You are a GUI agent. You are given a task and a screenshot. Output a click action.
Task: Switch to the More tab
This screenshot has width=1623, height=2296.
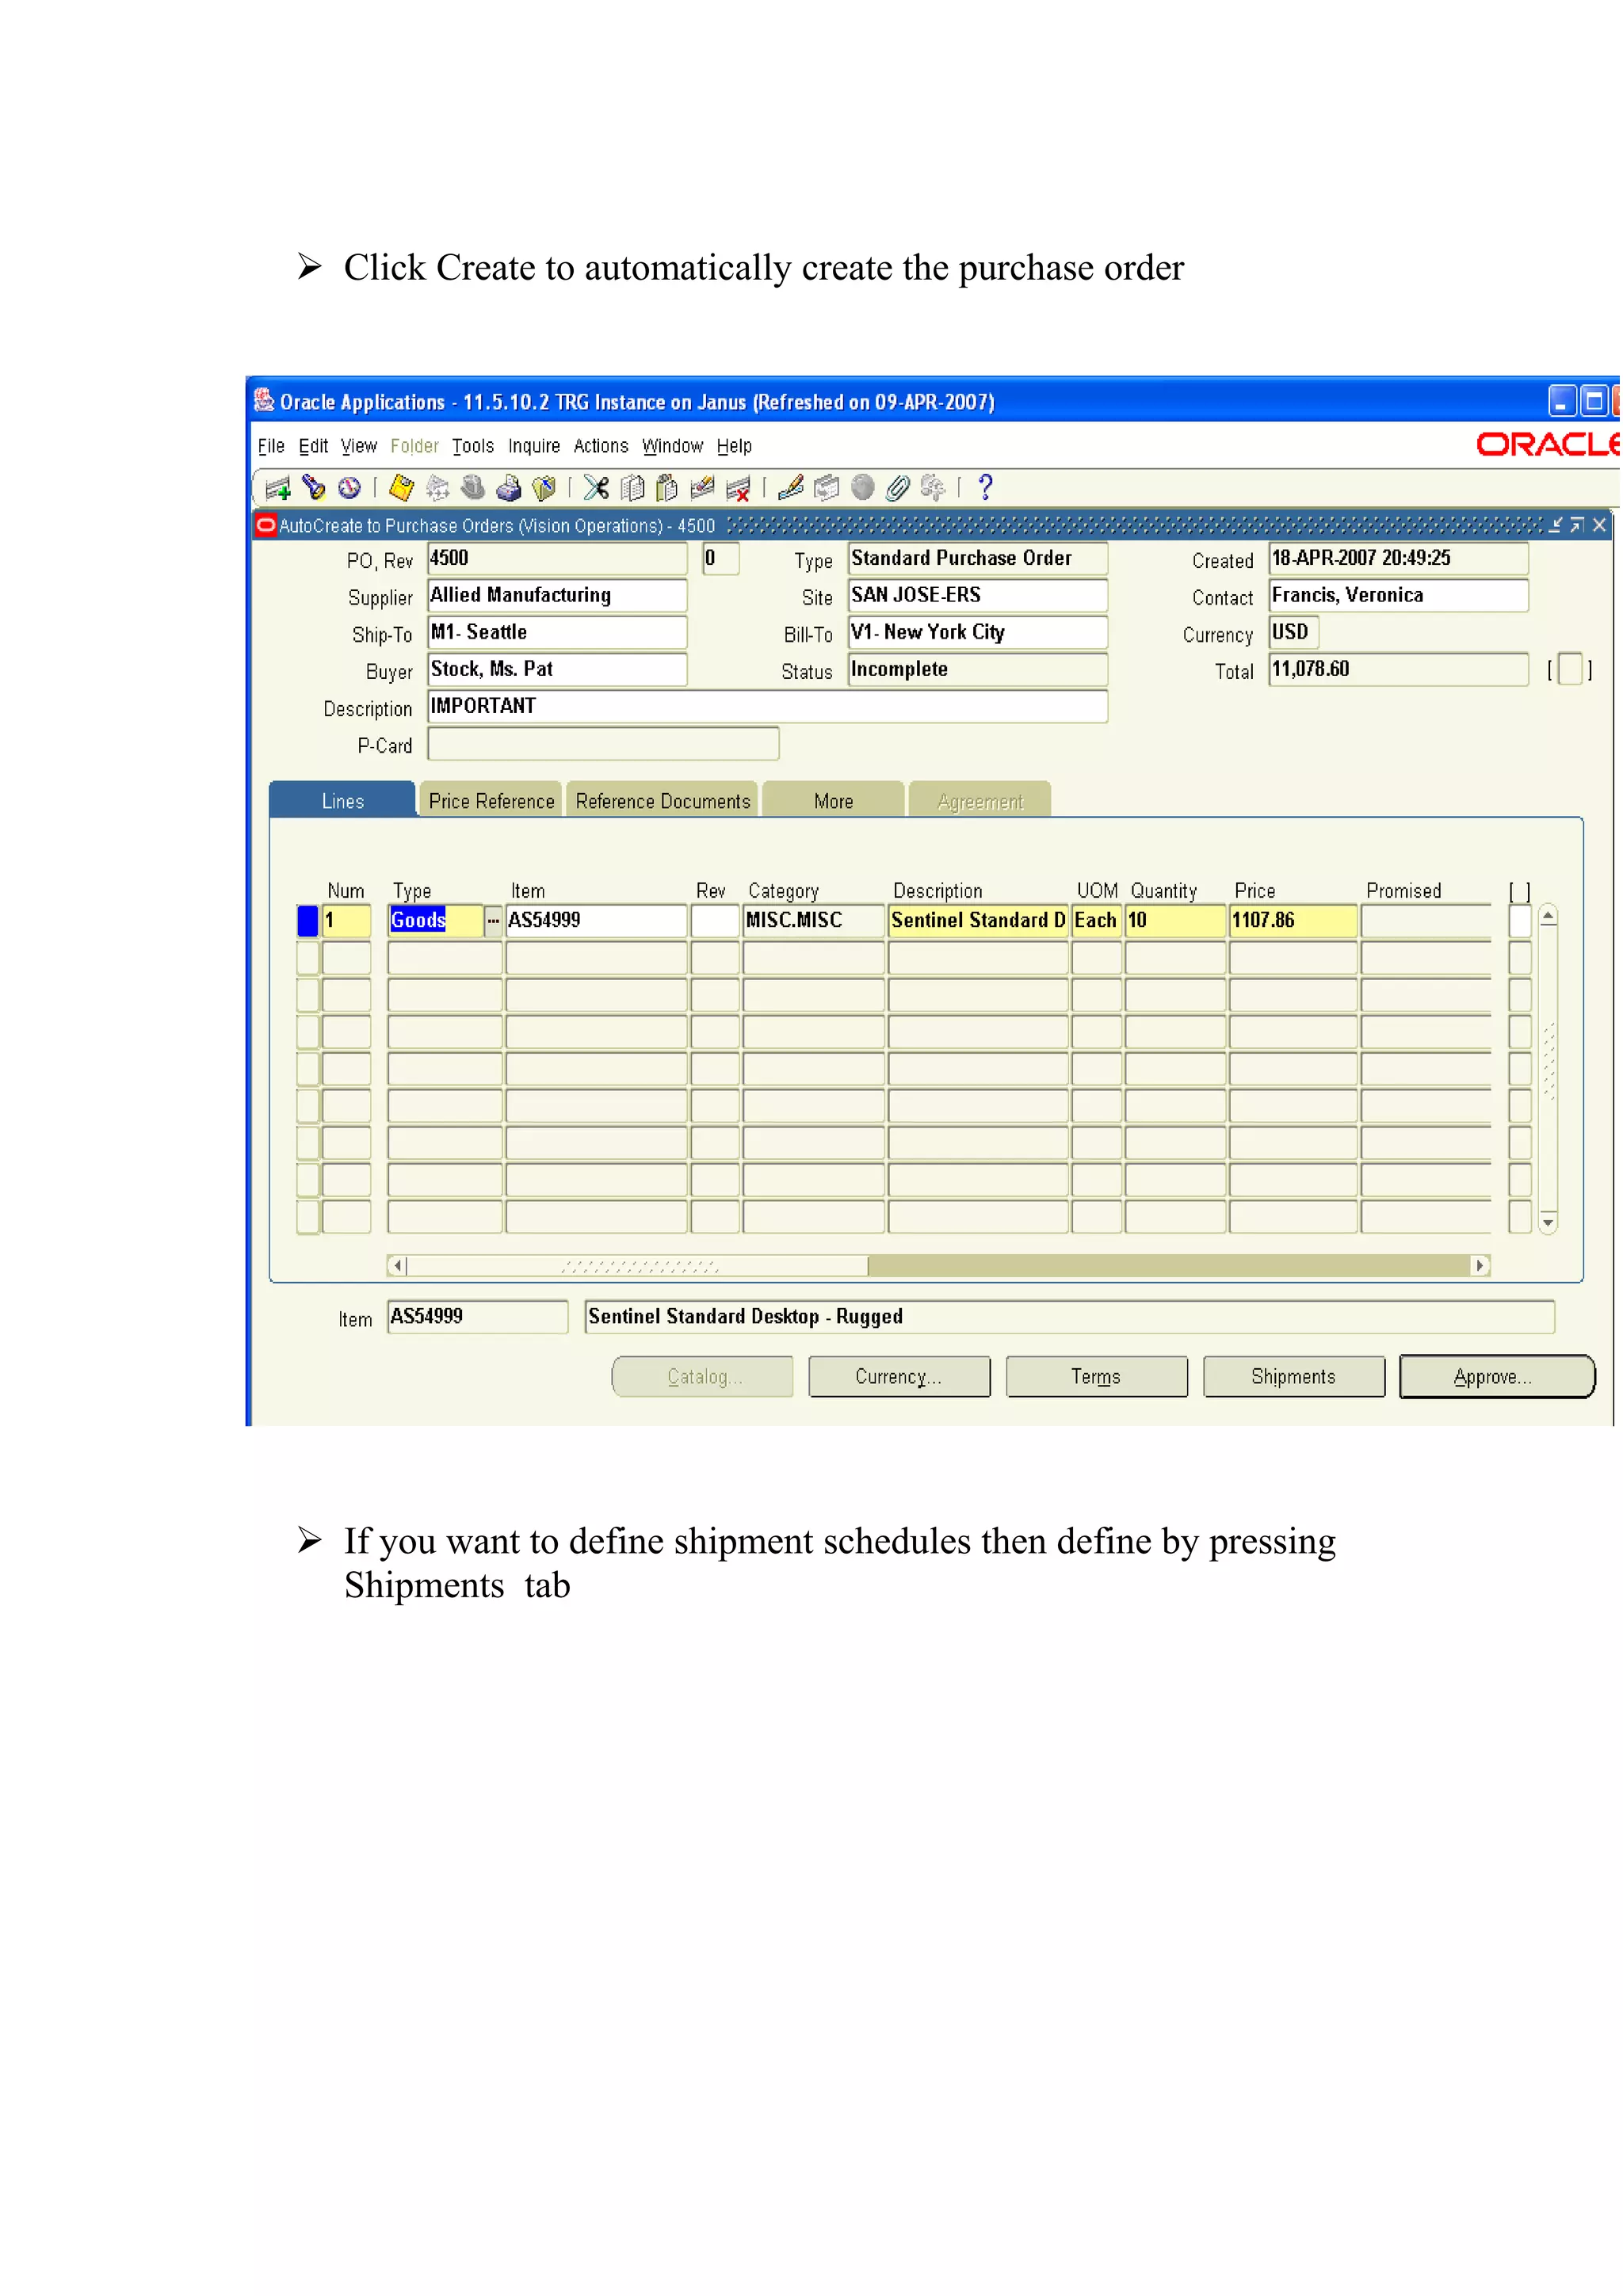833,801
